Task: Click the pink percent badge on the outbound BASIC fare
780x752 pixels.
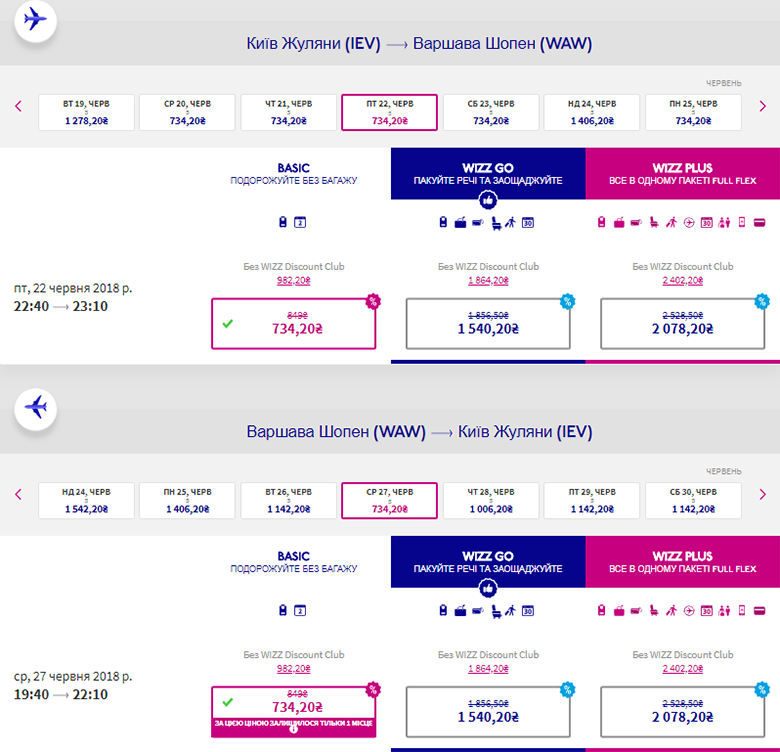Action: [373, 301]
